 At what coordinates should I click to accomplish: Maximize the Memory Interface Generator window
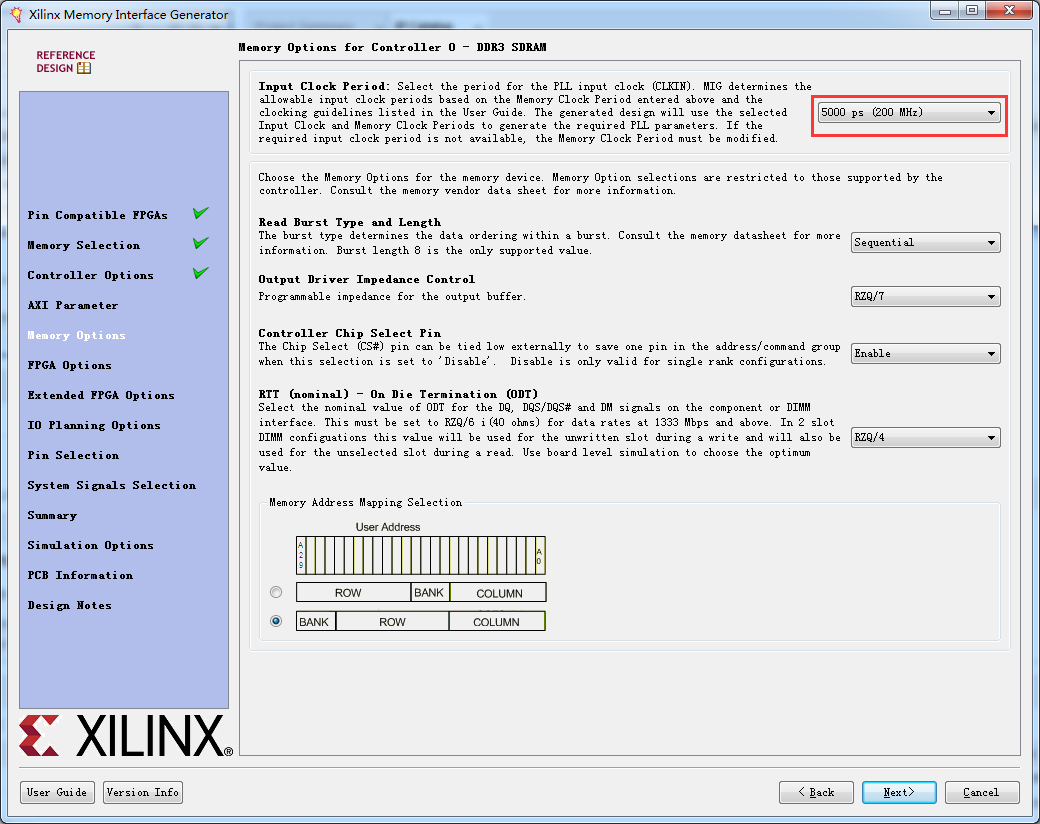click(972, 11)
